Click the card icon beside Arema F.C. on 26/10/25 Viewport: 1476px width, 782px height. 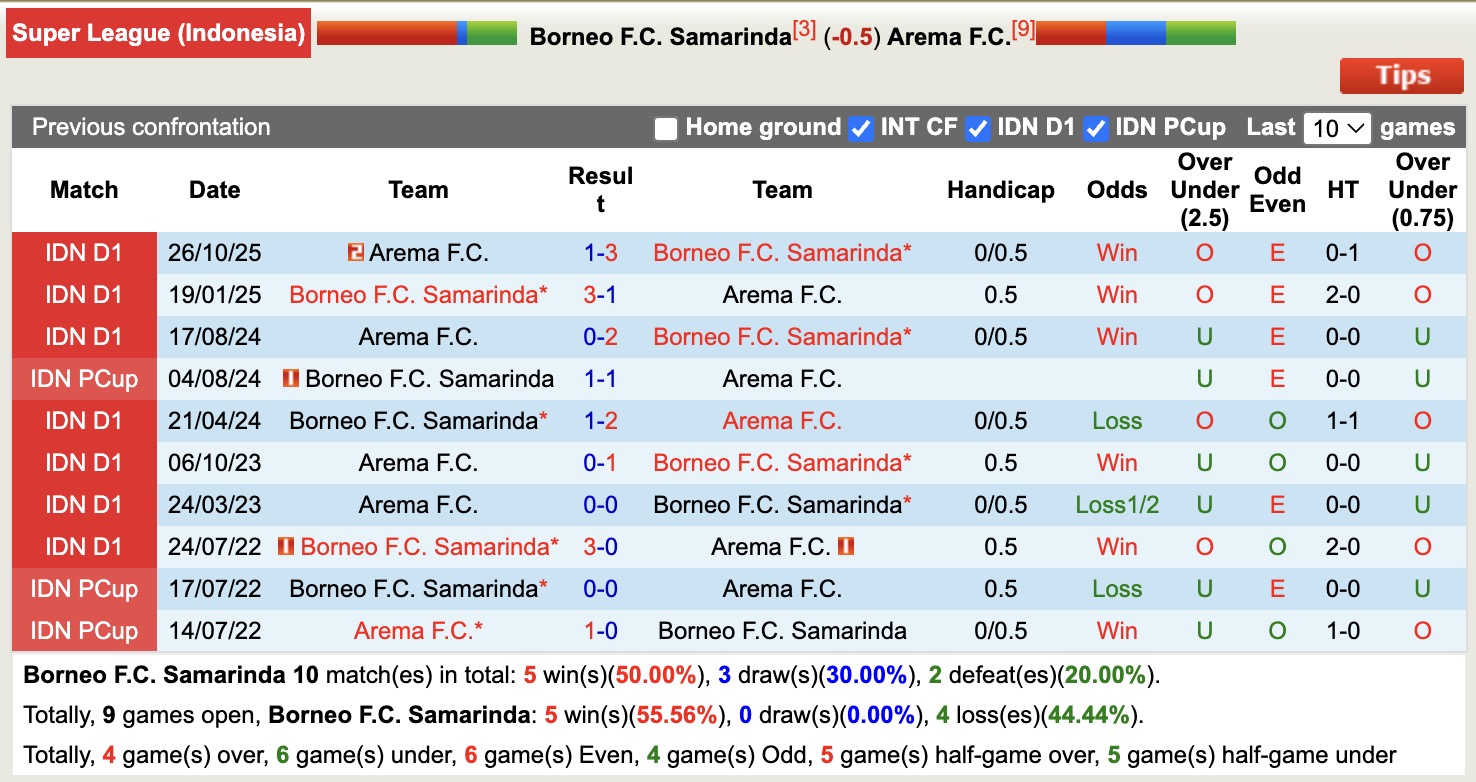pos(356,253)
